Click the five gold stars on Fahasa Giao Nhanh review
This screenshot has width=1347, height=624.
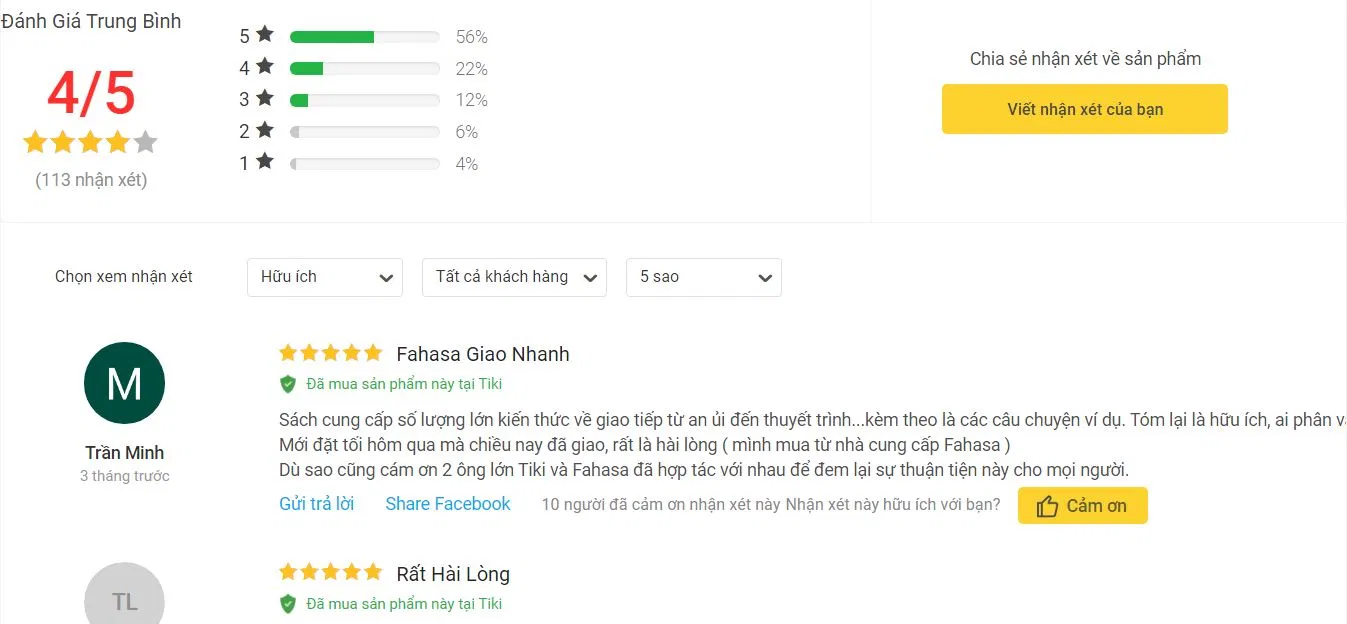pos(330,352)
